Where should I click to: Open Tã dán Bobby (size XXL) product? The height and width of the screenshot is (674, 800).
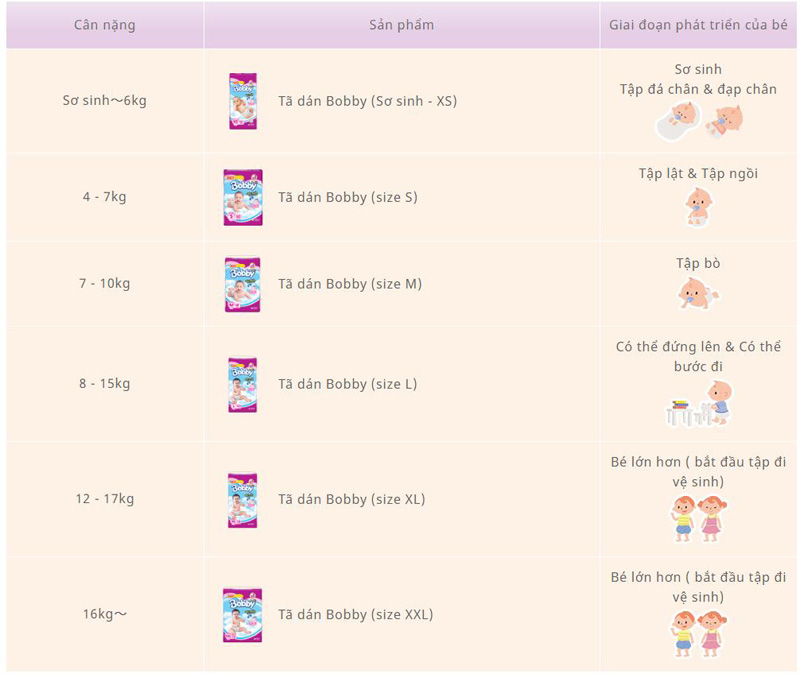pyautogui.click(x=356, y=615)
